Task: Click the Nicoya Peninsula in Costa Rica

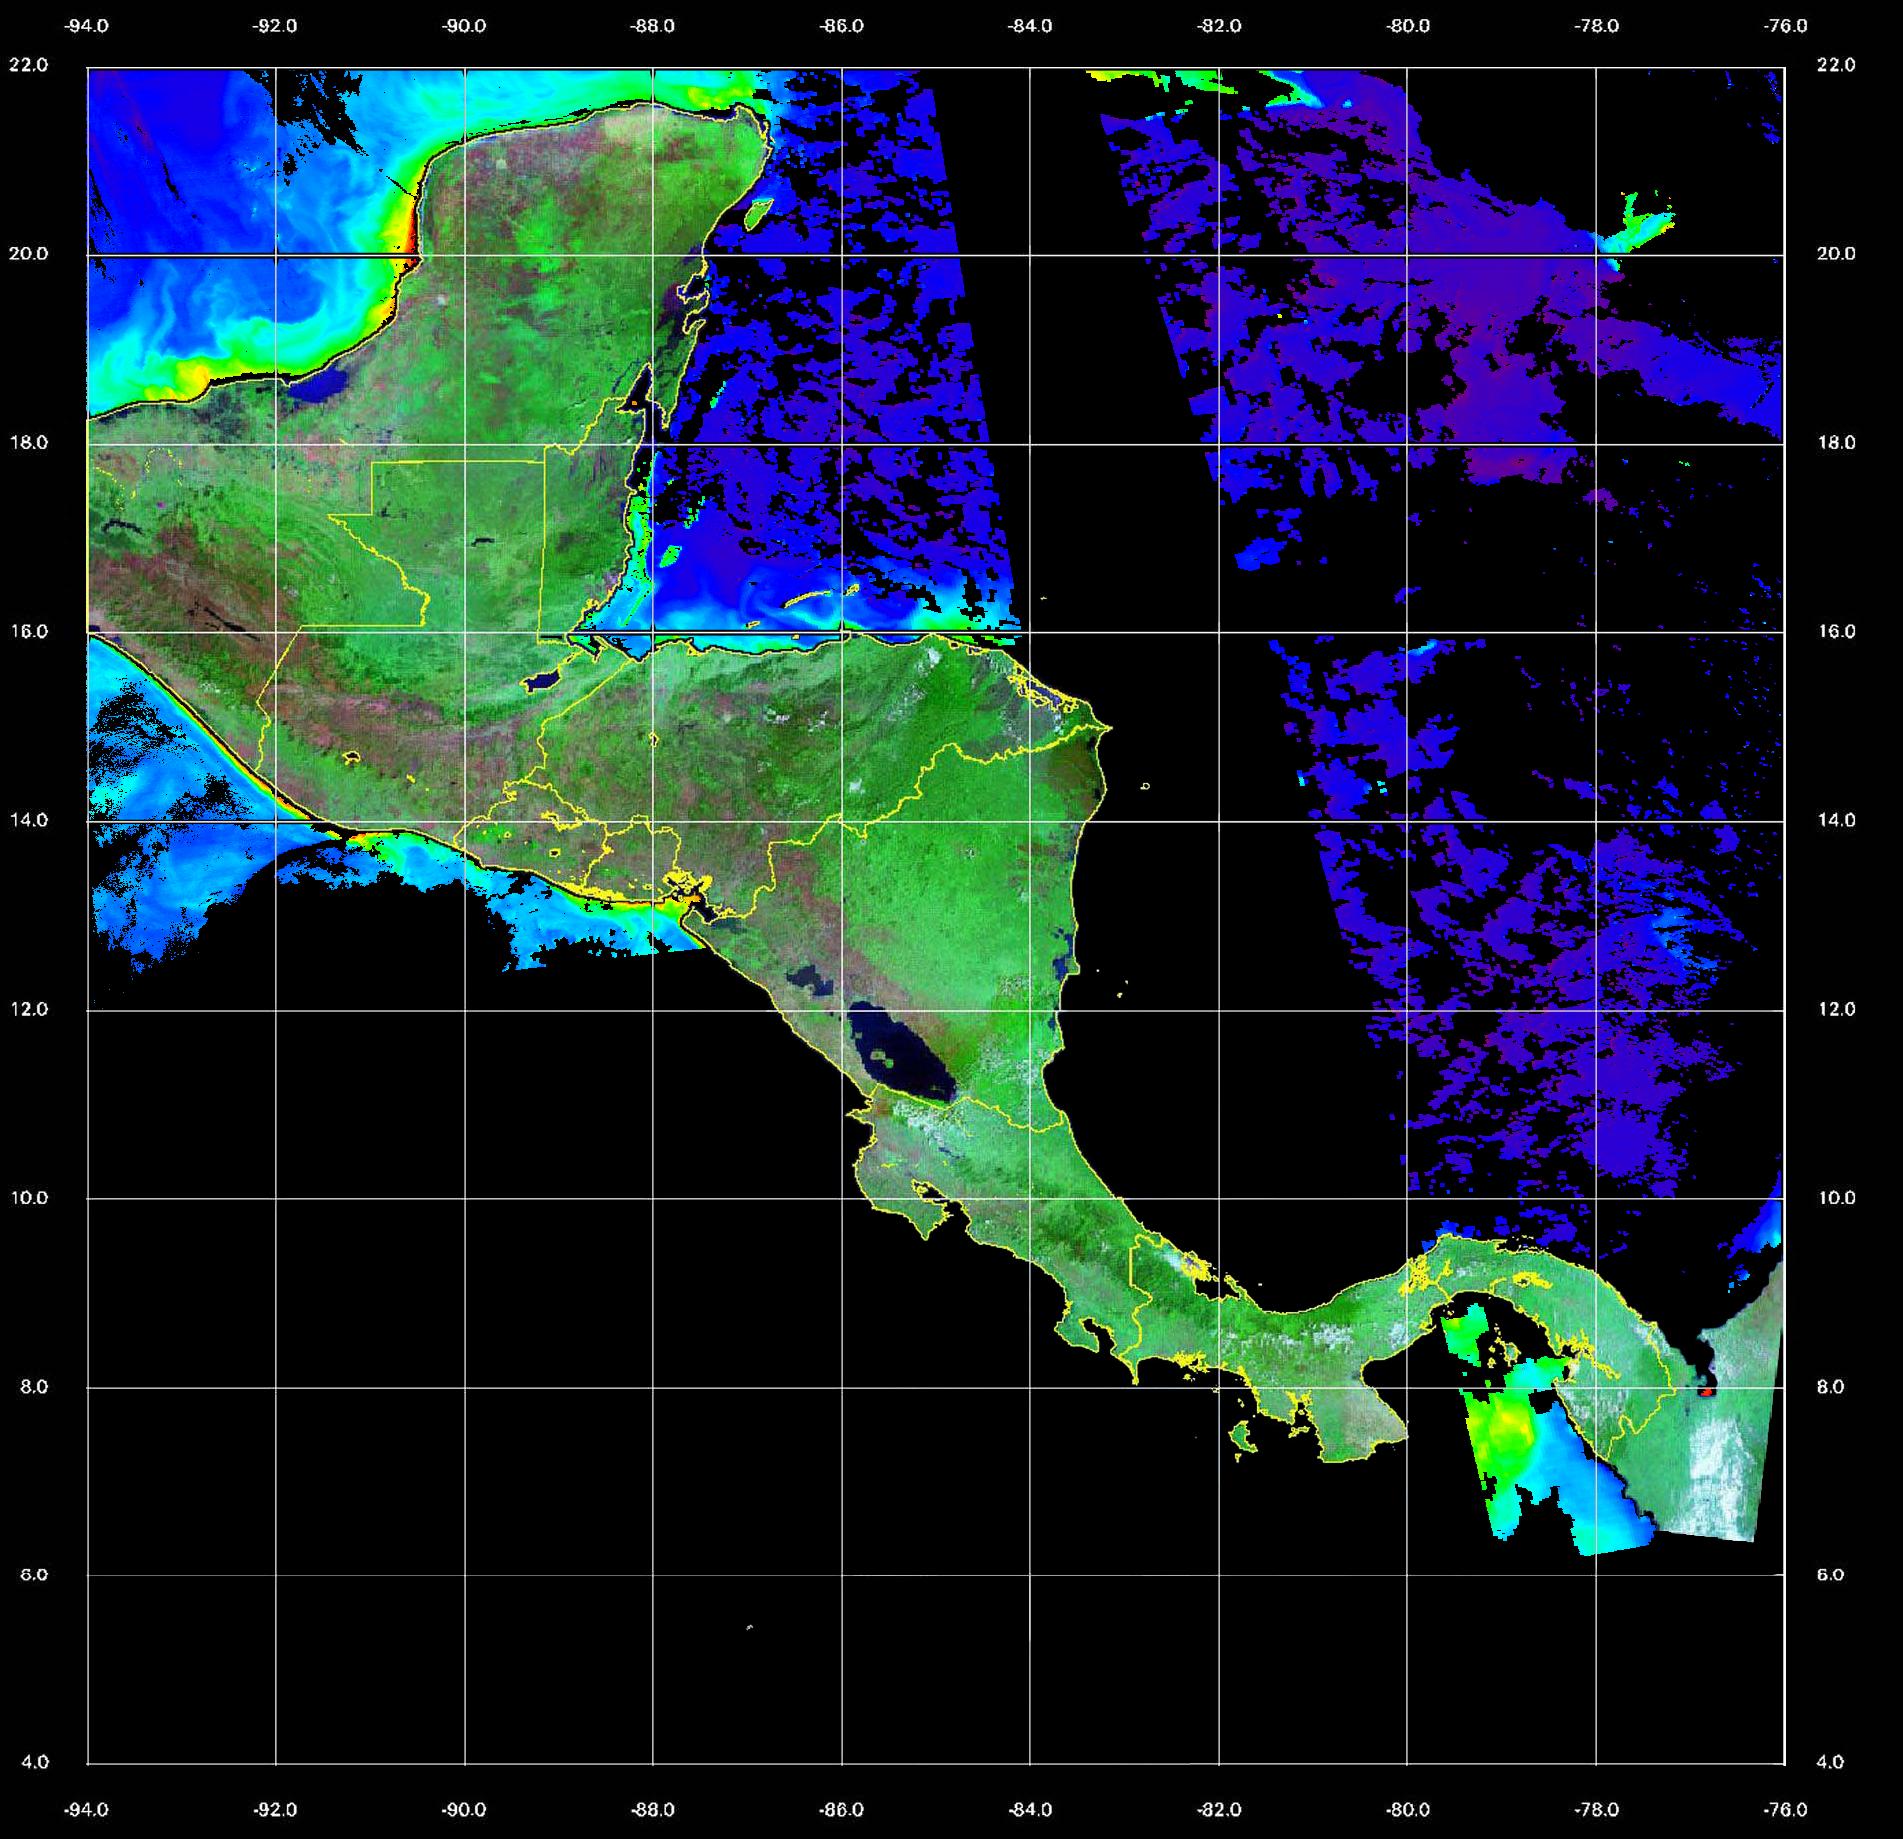Action: point(890,1190)
